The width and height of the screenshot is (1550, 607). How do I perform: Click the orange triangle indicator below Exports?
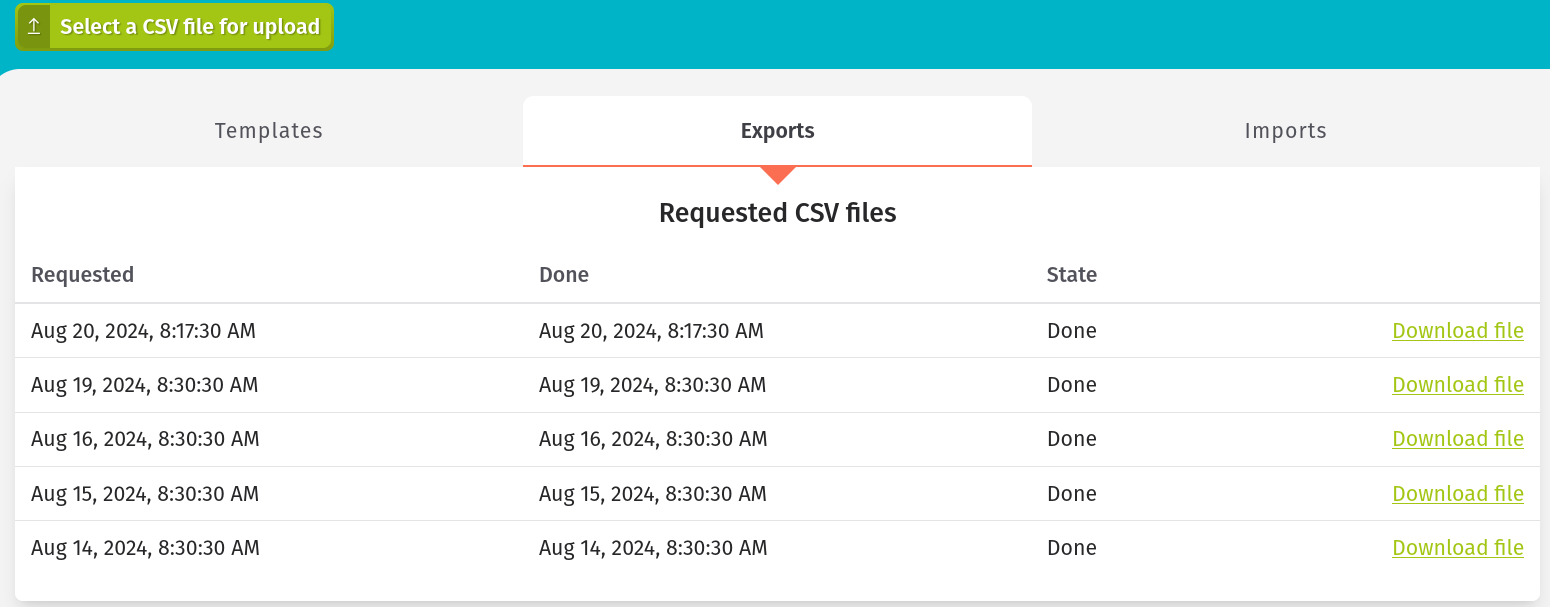coord(777,175)
